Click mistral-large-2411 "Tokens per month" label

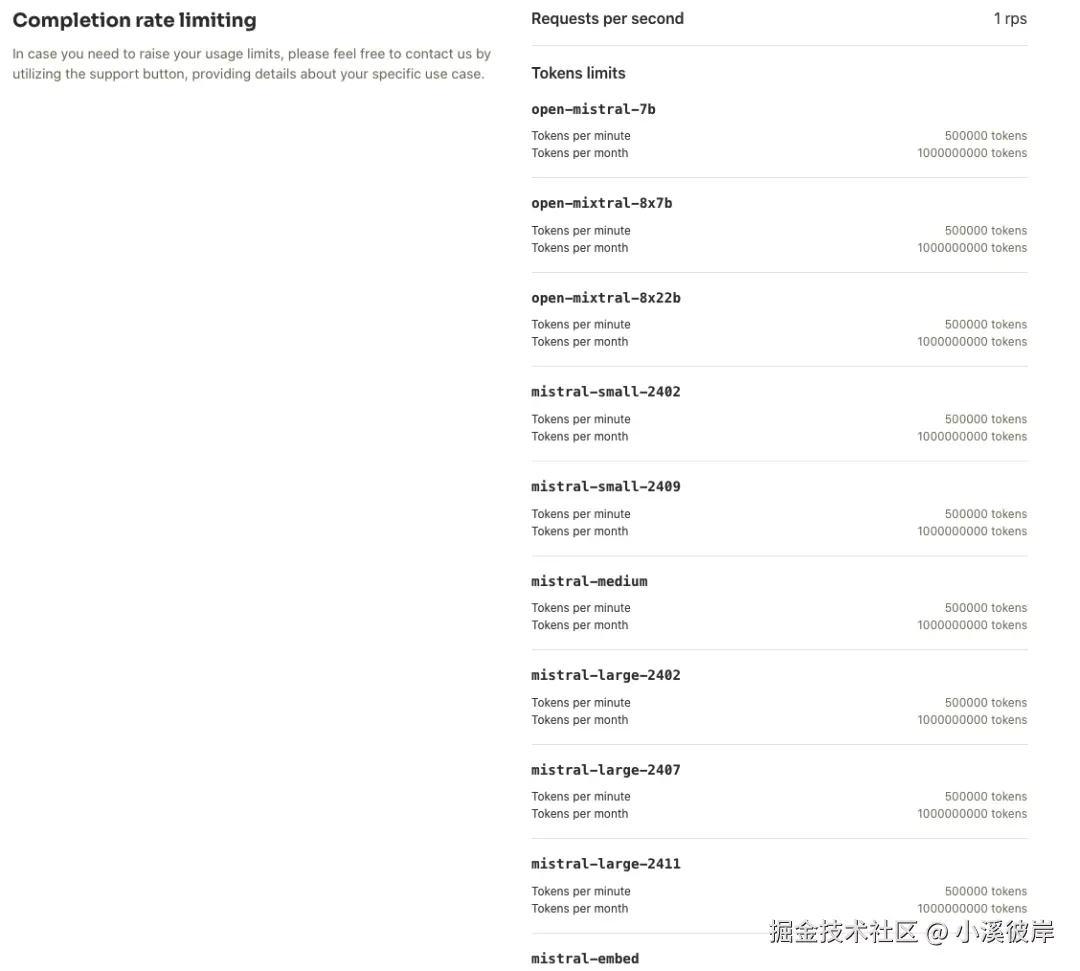coord(579,909)
